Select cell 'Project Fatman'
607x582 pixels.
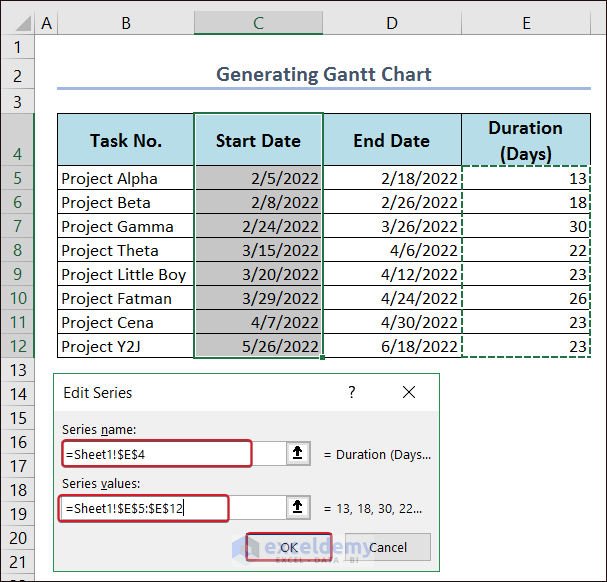(x=126, y=298)
